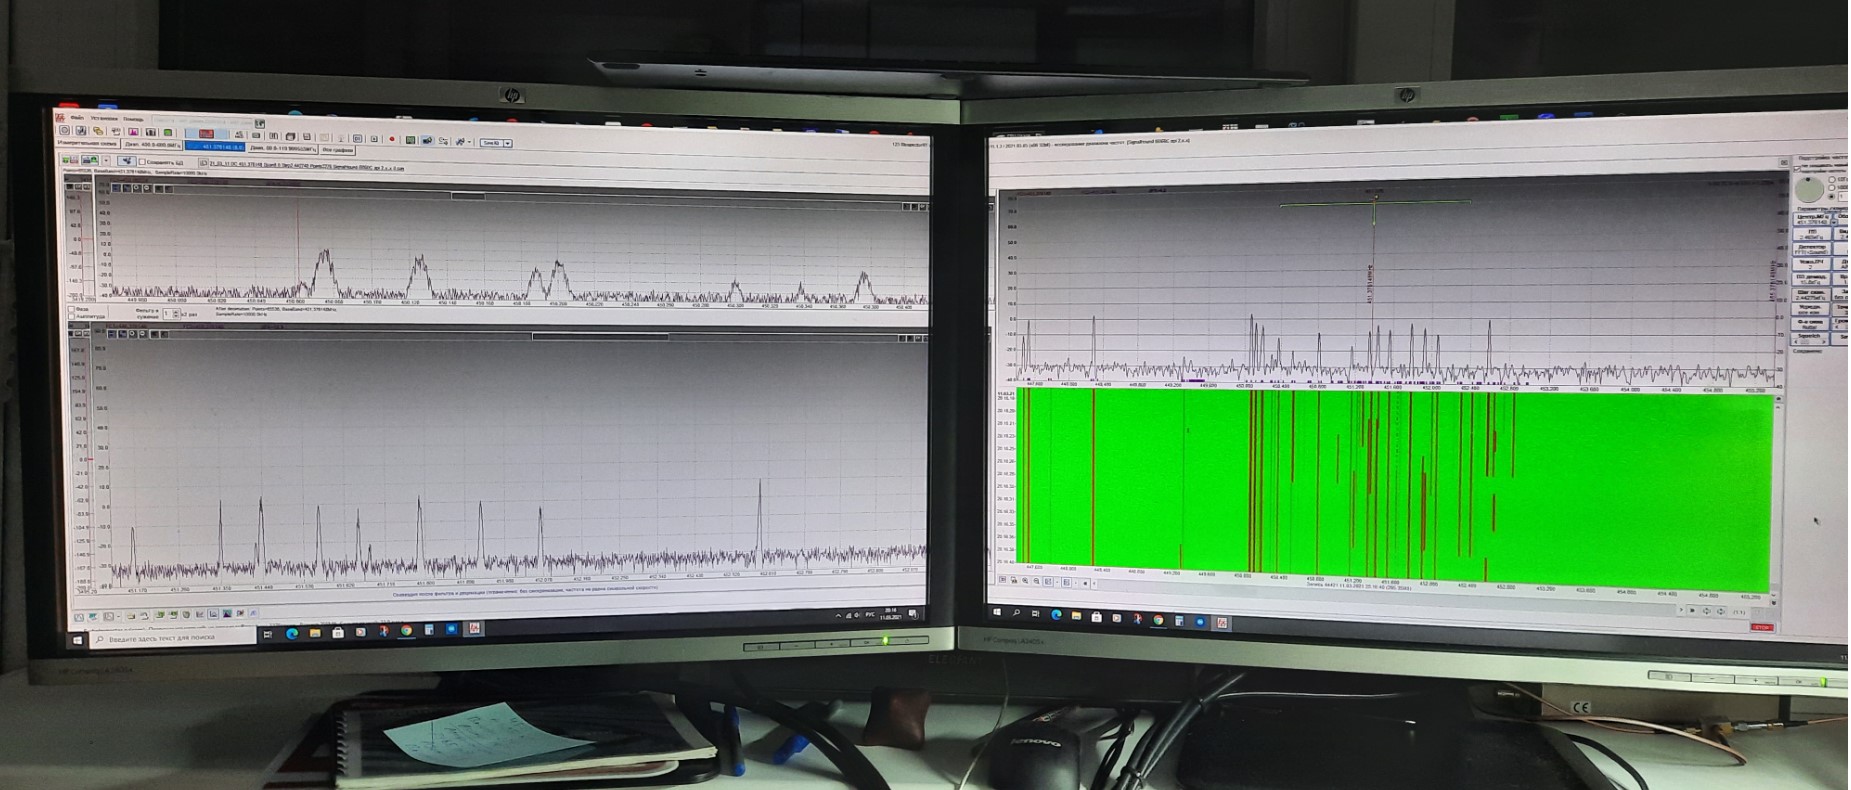Open the Помощь menu
This screenshot has height=790, width=1851.
tap(133, 119)
